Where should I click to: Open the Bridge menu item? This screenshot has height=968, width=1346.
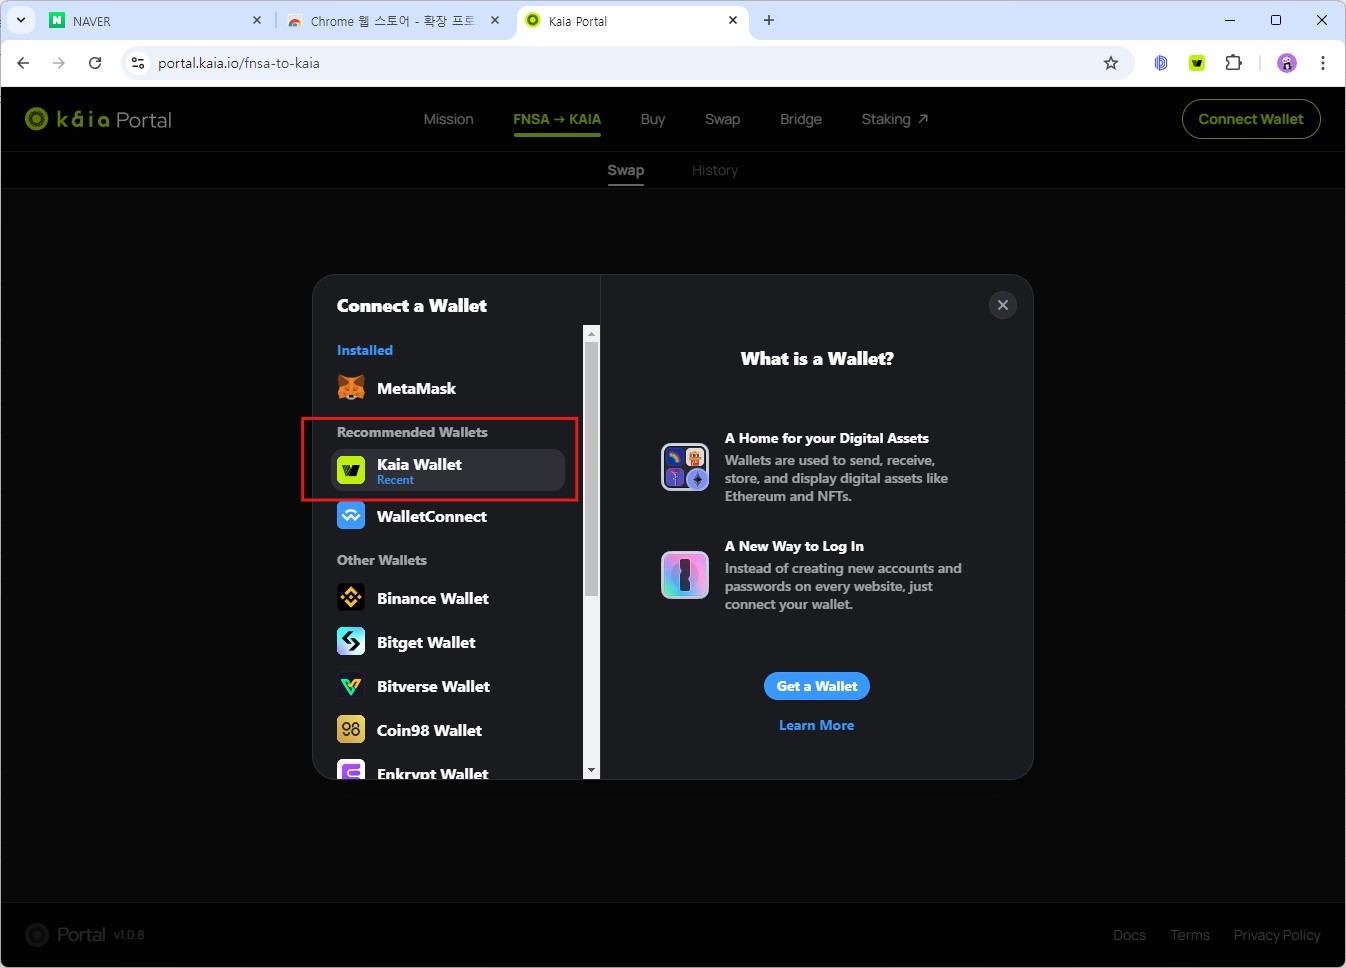(x=801, y=119)
